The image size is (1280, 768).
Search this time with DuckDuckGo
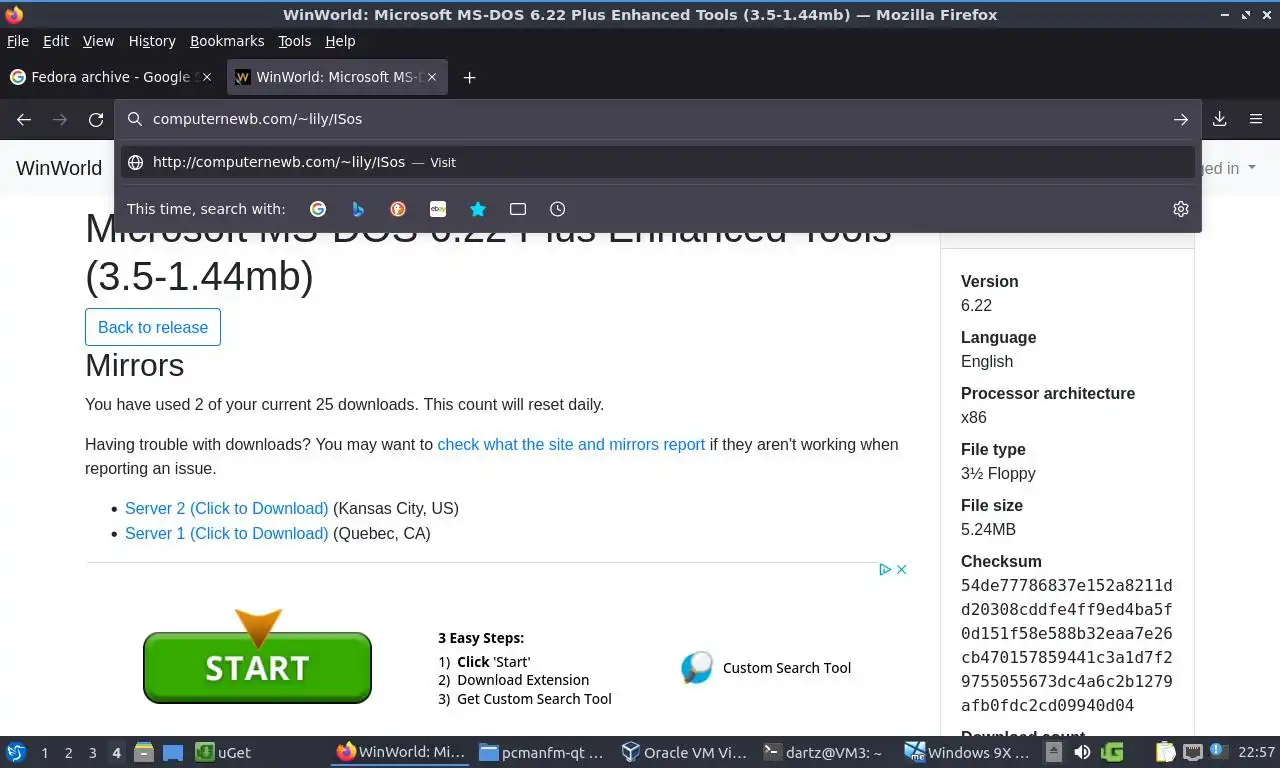[398, 209]
